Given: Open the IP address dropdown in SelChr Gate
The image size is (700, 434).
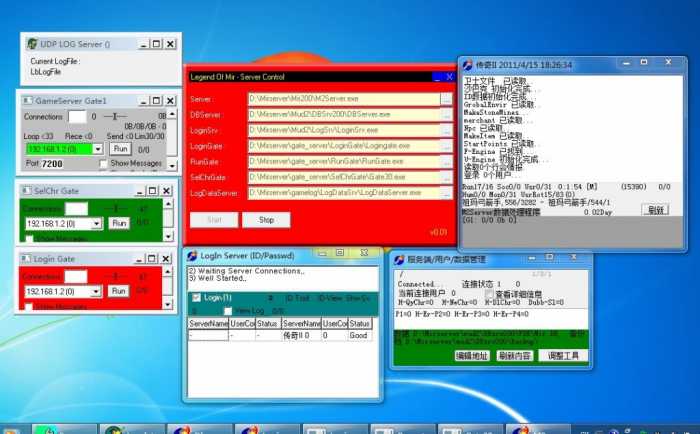Looking at the screenshot, I should tap(97, 224).
